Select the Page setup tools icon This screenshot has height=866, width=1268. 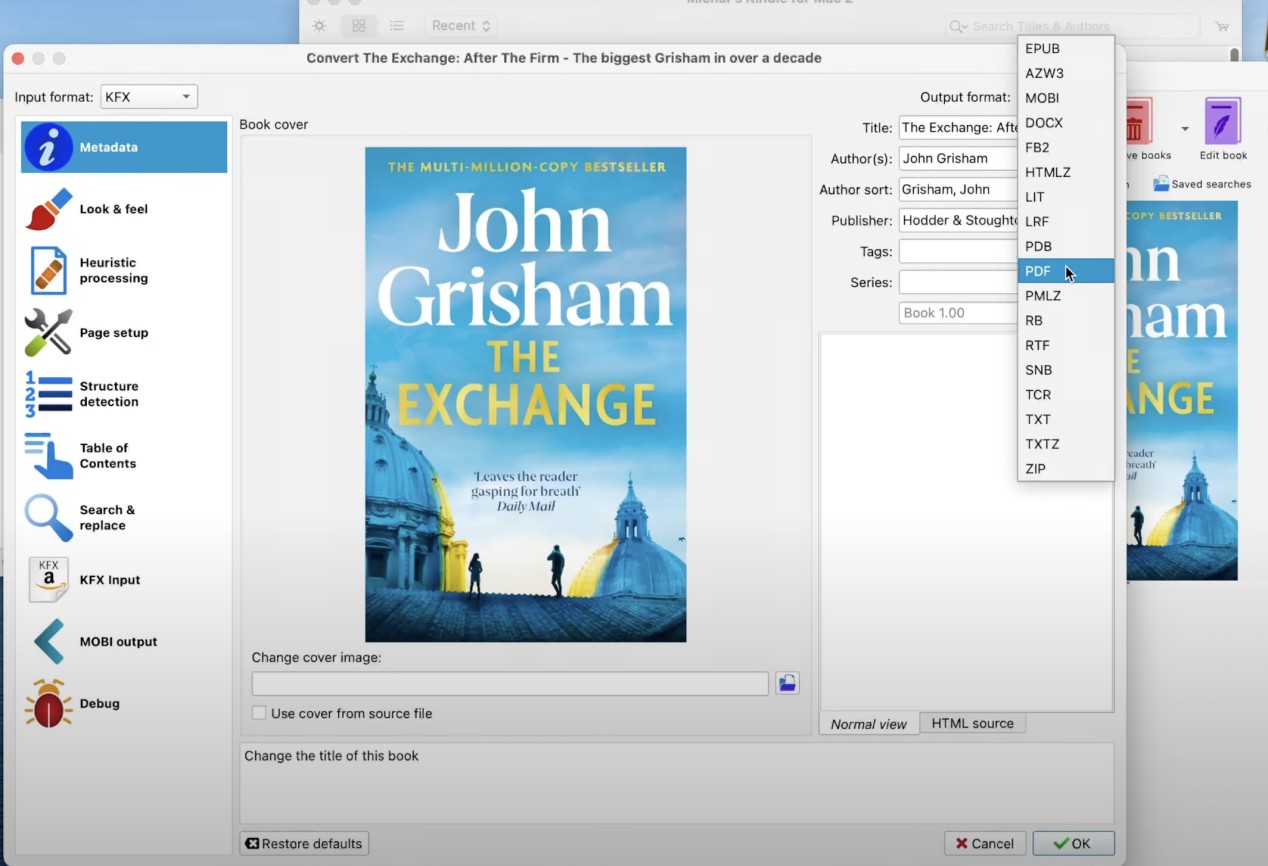coord(48,333)
